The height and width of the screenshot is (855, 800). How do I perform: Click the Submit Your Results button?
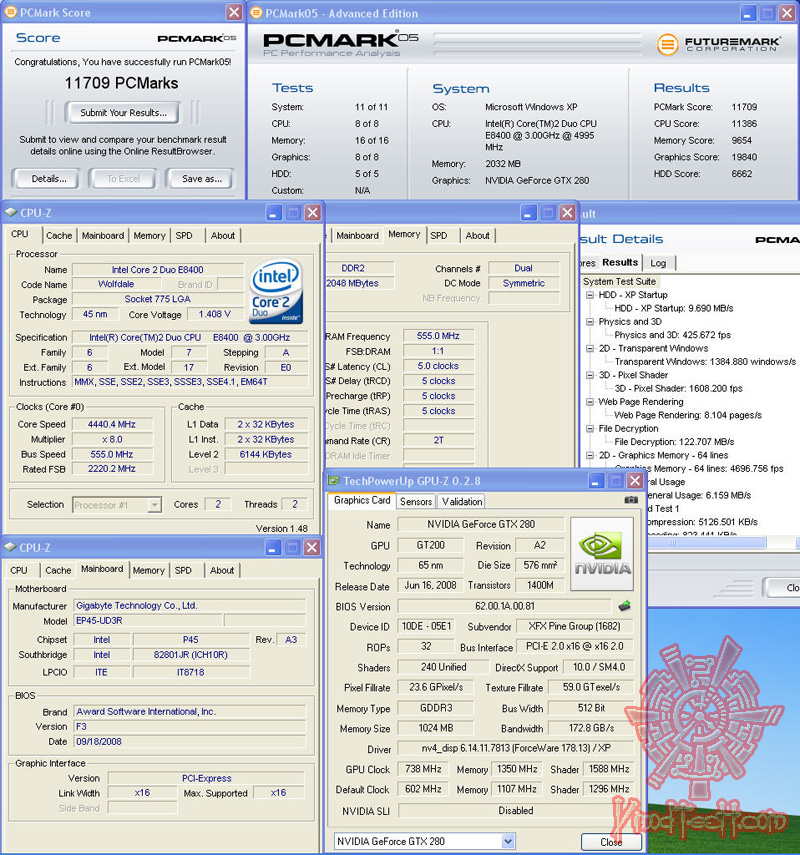click(x=122, y=112)
